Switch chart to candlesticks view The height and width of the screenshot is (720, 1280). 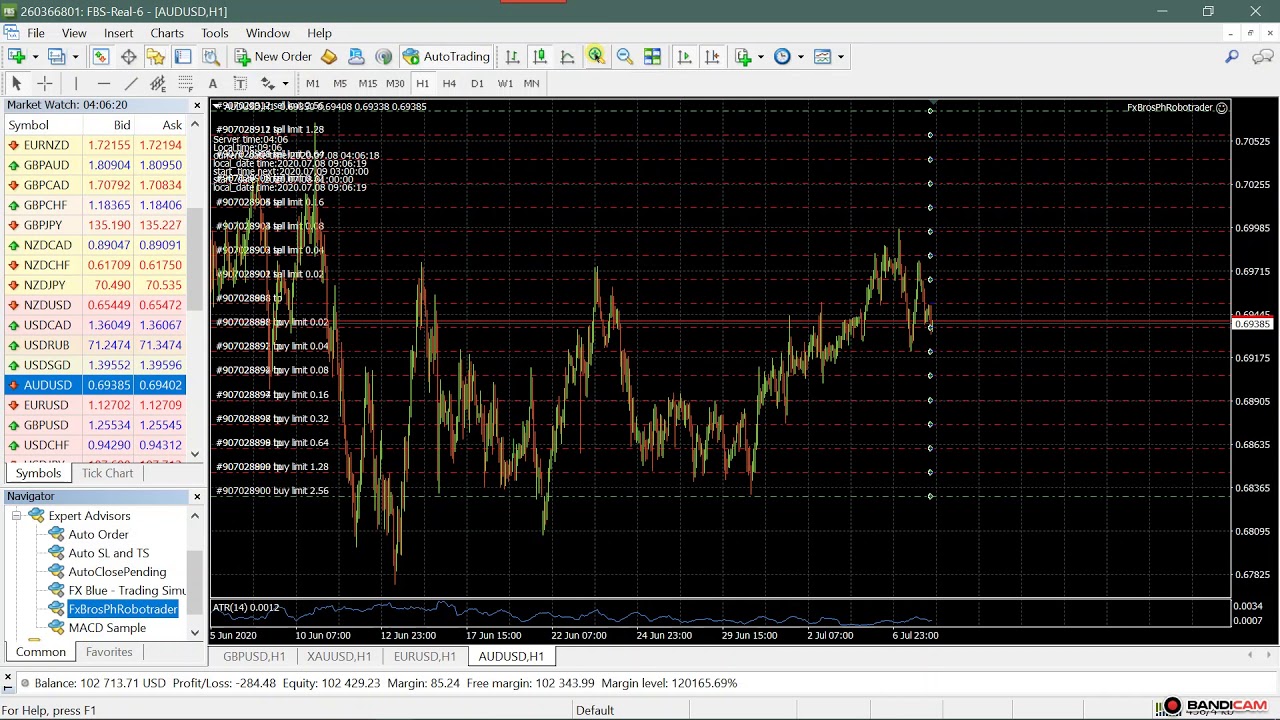click(540, 57)
